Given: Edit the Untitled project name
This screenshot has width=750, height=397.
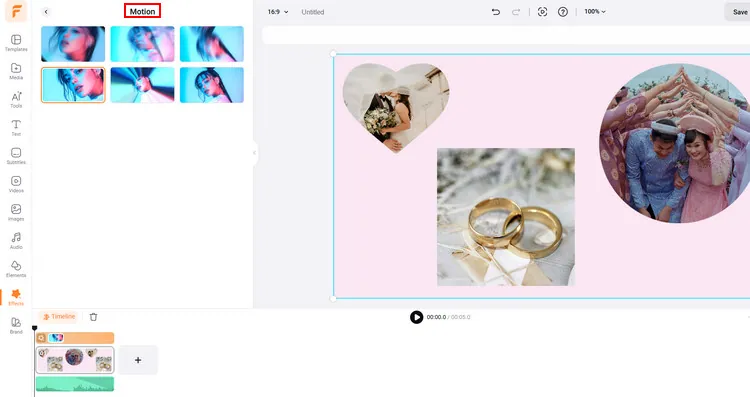Looking at the screenshot, I should [313, 12].
